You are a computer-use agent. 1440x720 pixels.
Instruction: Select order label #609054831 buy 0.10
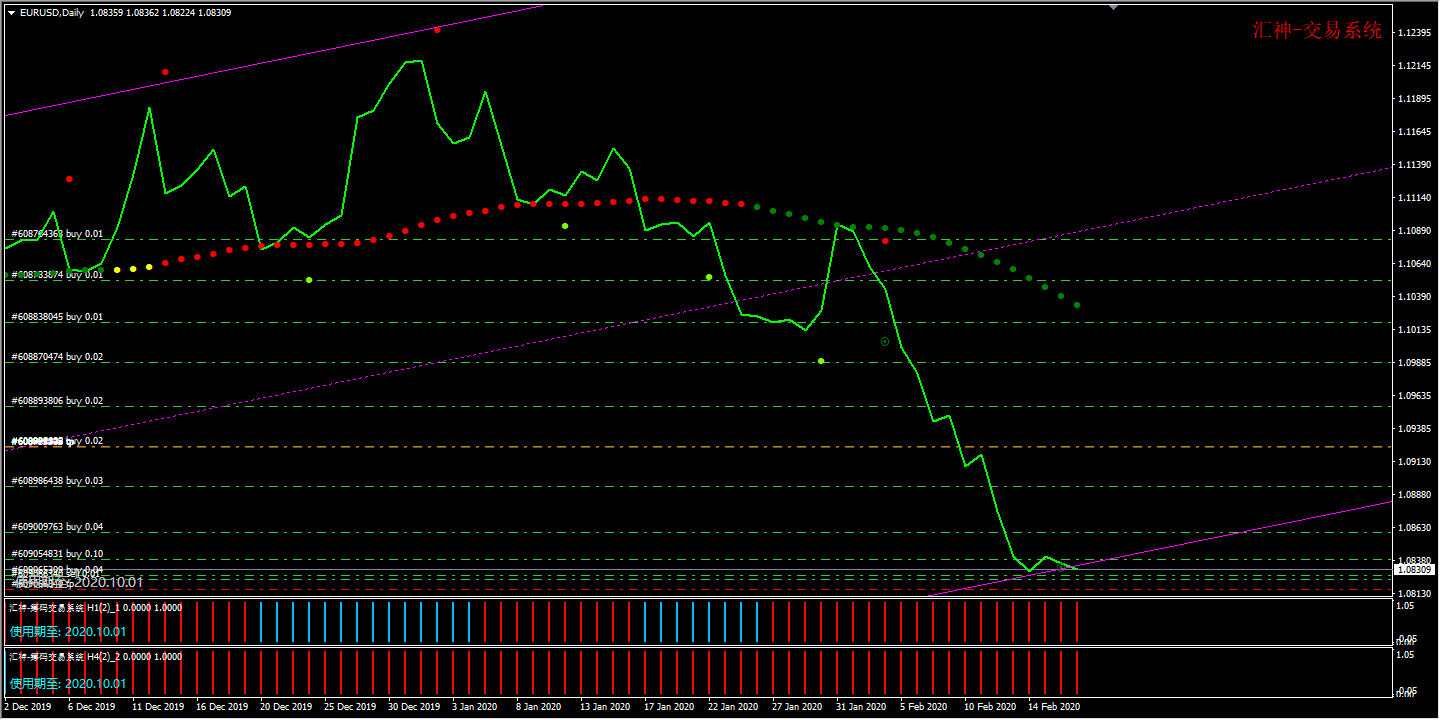click(57, 554)
